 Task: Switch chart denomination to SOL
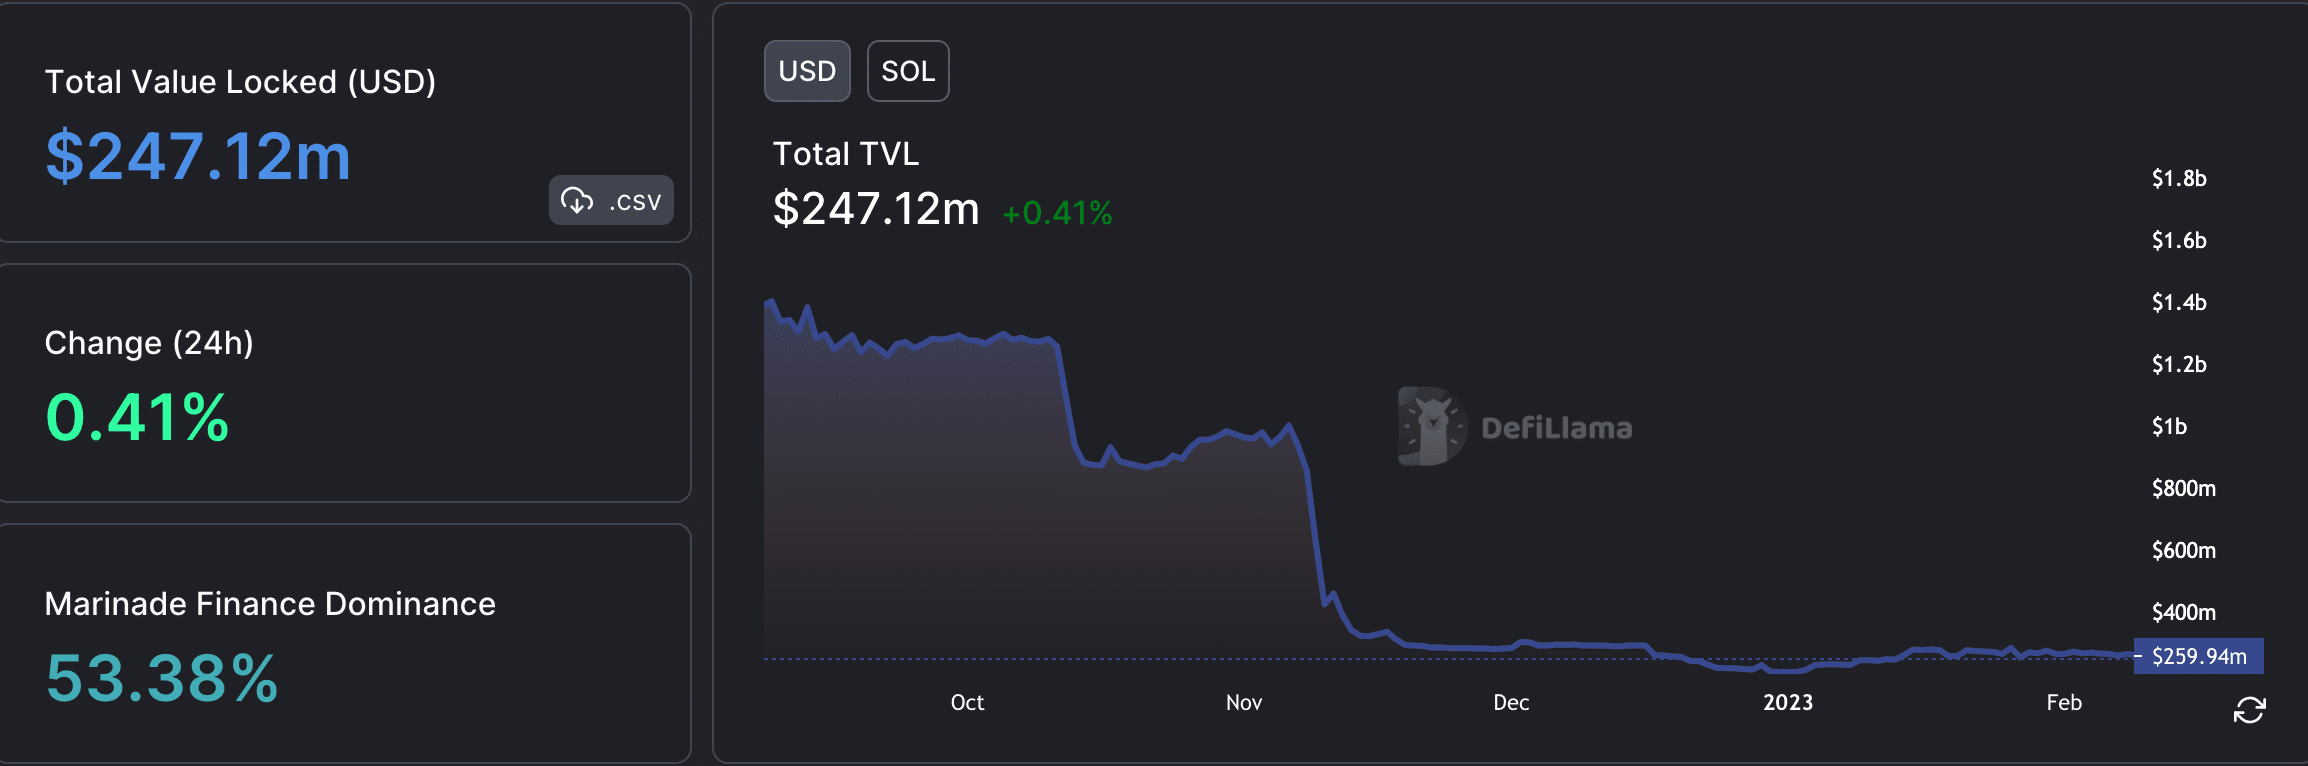908,71
